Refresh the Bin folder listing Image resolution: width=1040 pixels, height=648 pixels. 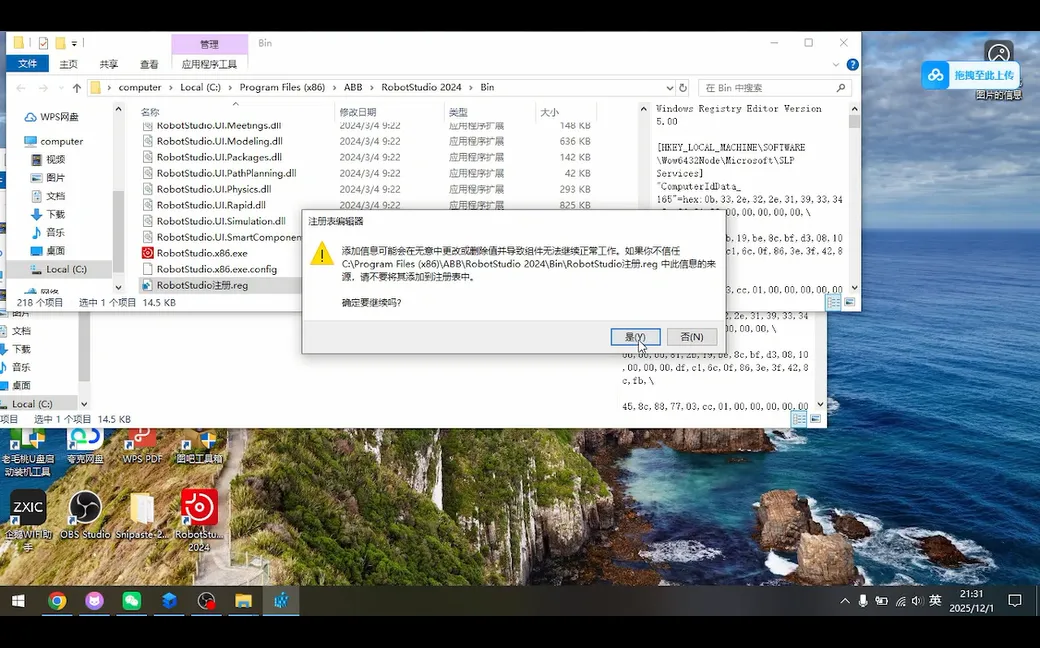[682, 88]
